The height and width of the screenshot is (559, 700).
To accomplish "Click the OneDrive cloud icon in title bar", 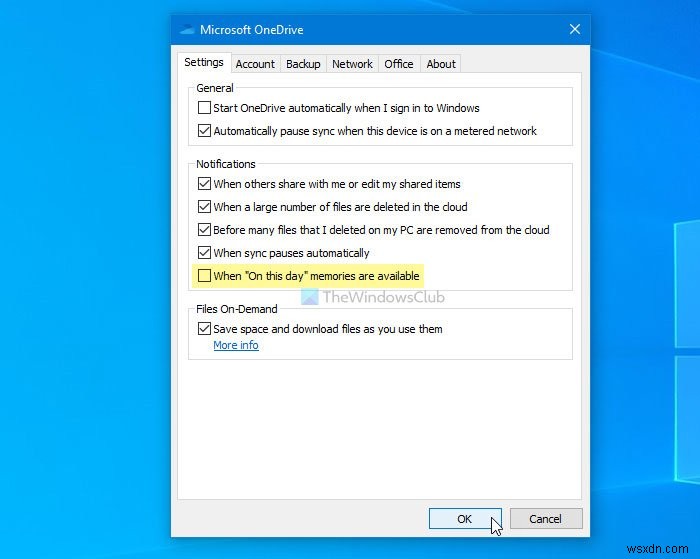I will (187, 30).
